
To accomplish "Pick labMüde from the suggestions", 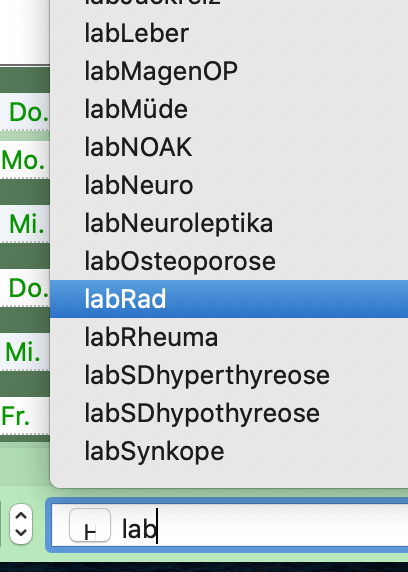I will coord(229,109).
